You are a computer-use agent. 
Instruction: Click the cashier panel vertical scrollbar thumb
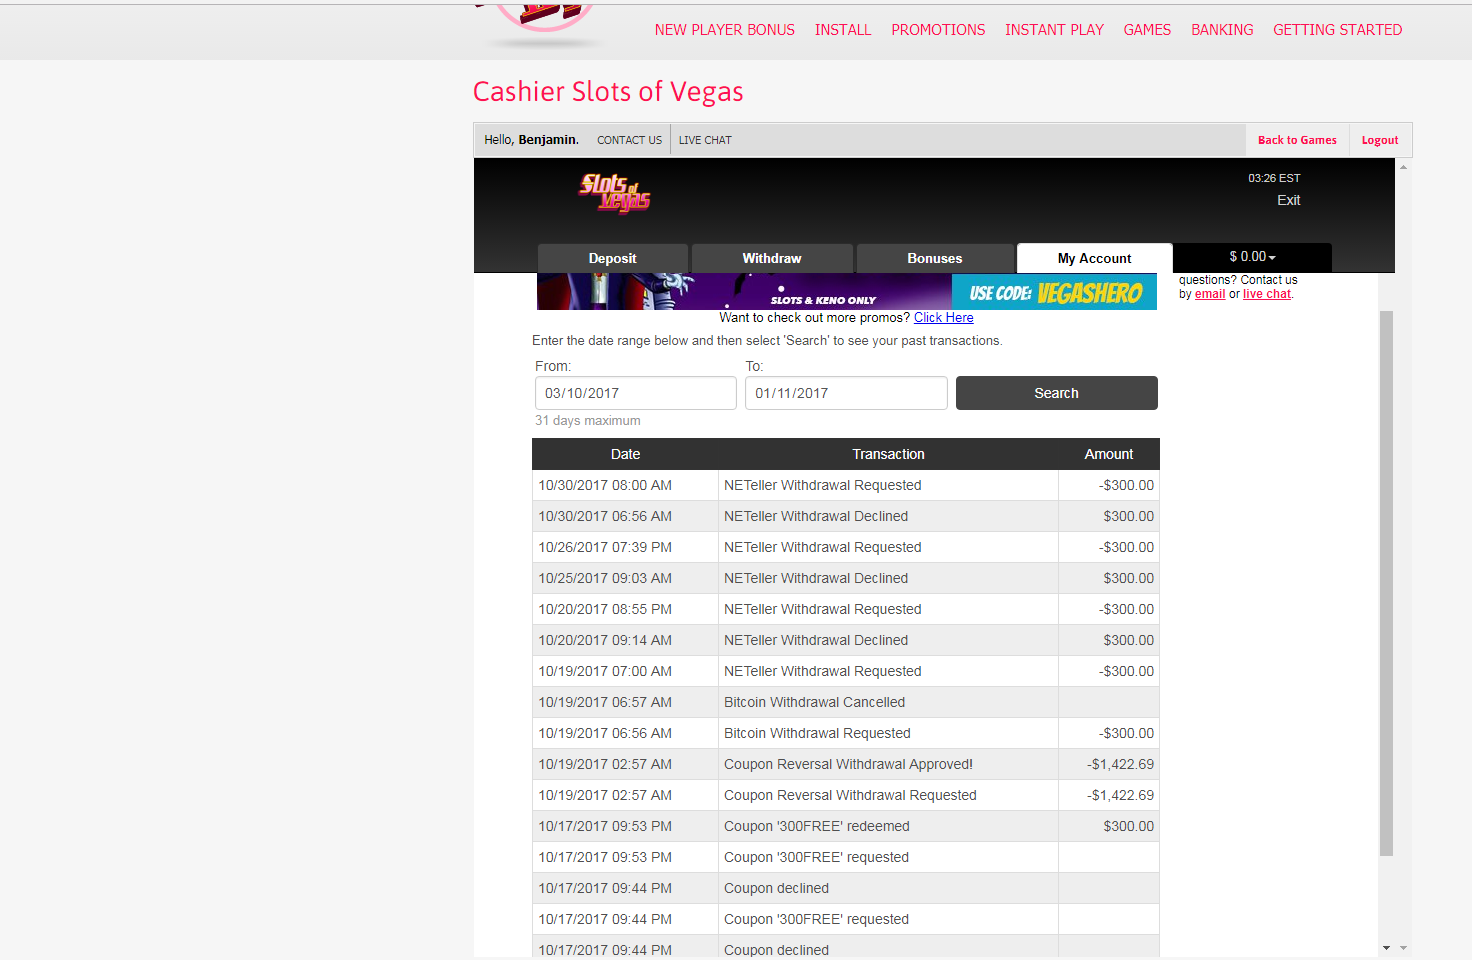[x=1386, y=583]
